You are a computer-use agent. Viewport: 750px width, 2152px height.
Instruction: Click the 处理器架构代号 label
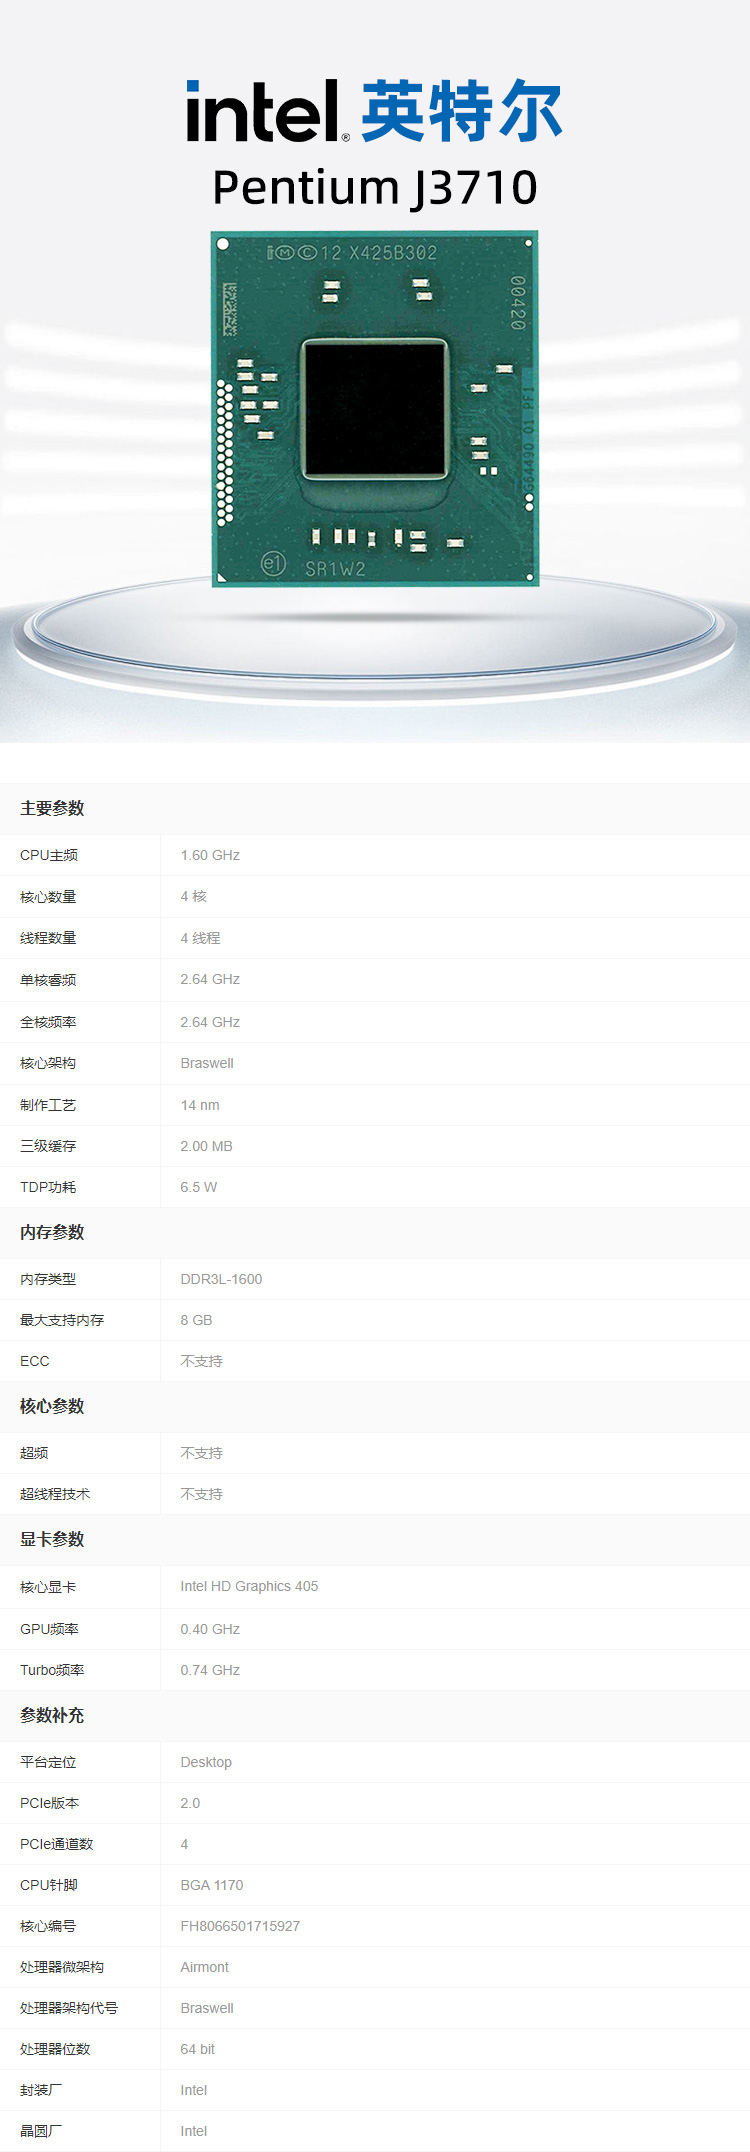(x=69, y=2008)
